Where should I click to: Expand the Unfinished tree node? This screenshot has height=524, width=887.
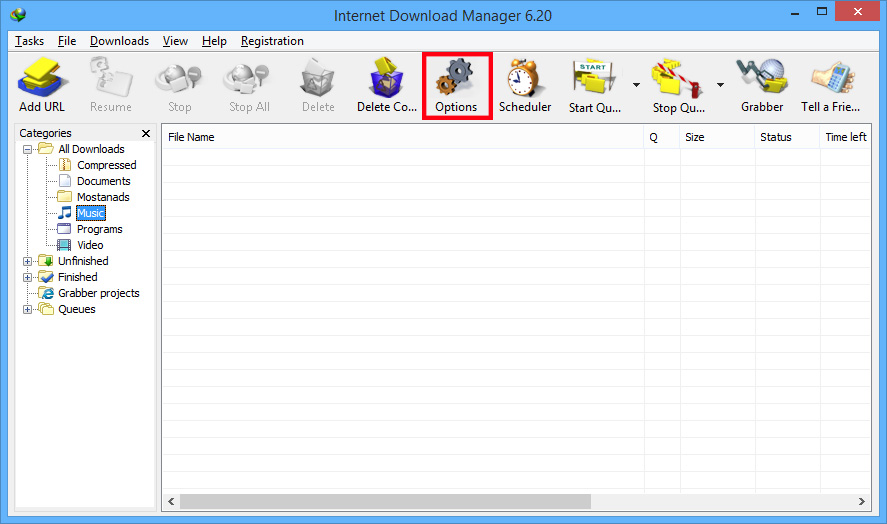click(x=27, y=261)
